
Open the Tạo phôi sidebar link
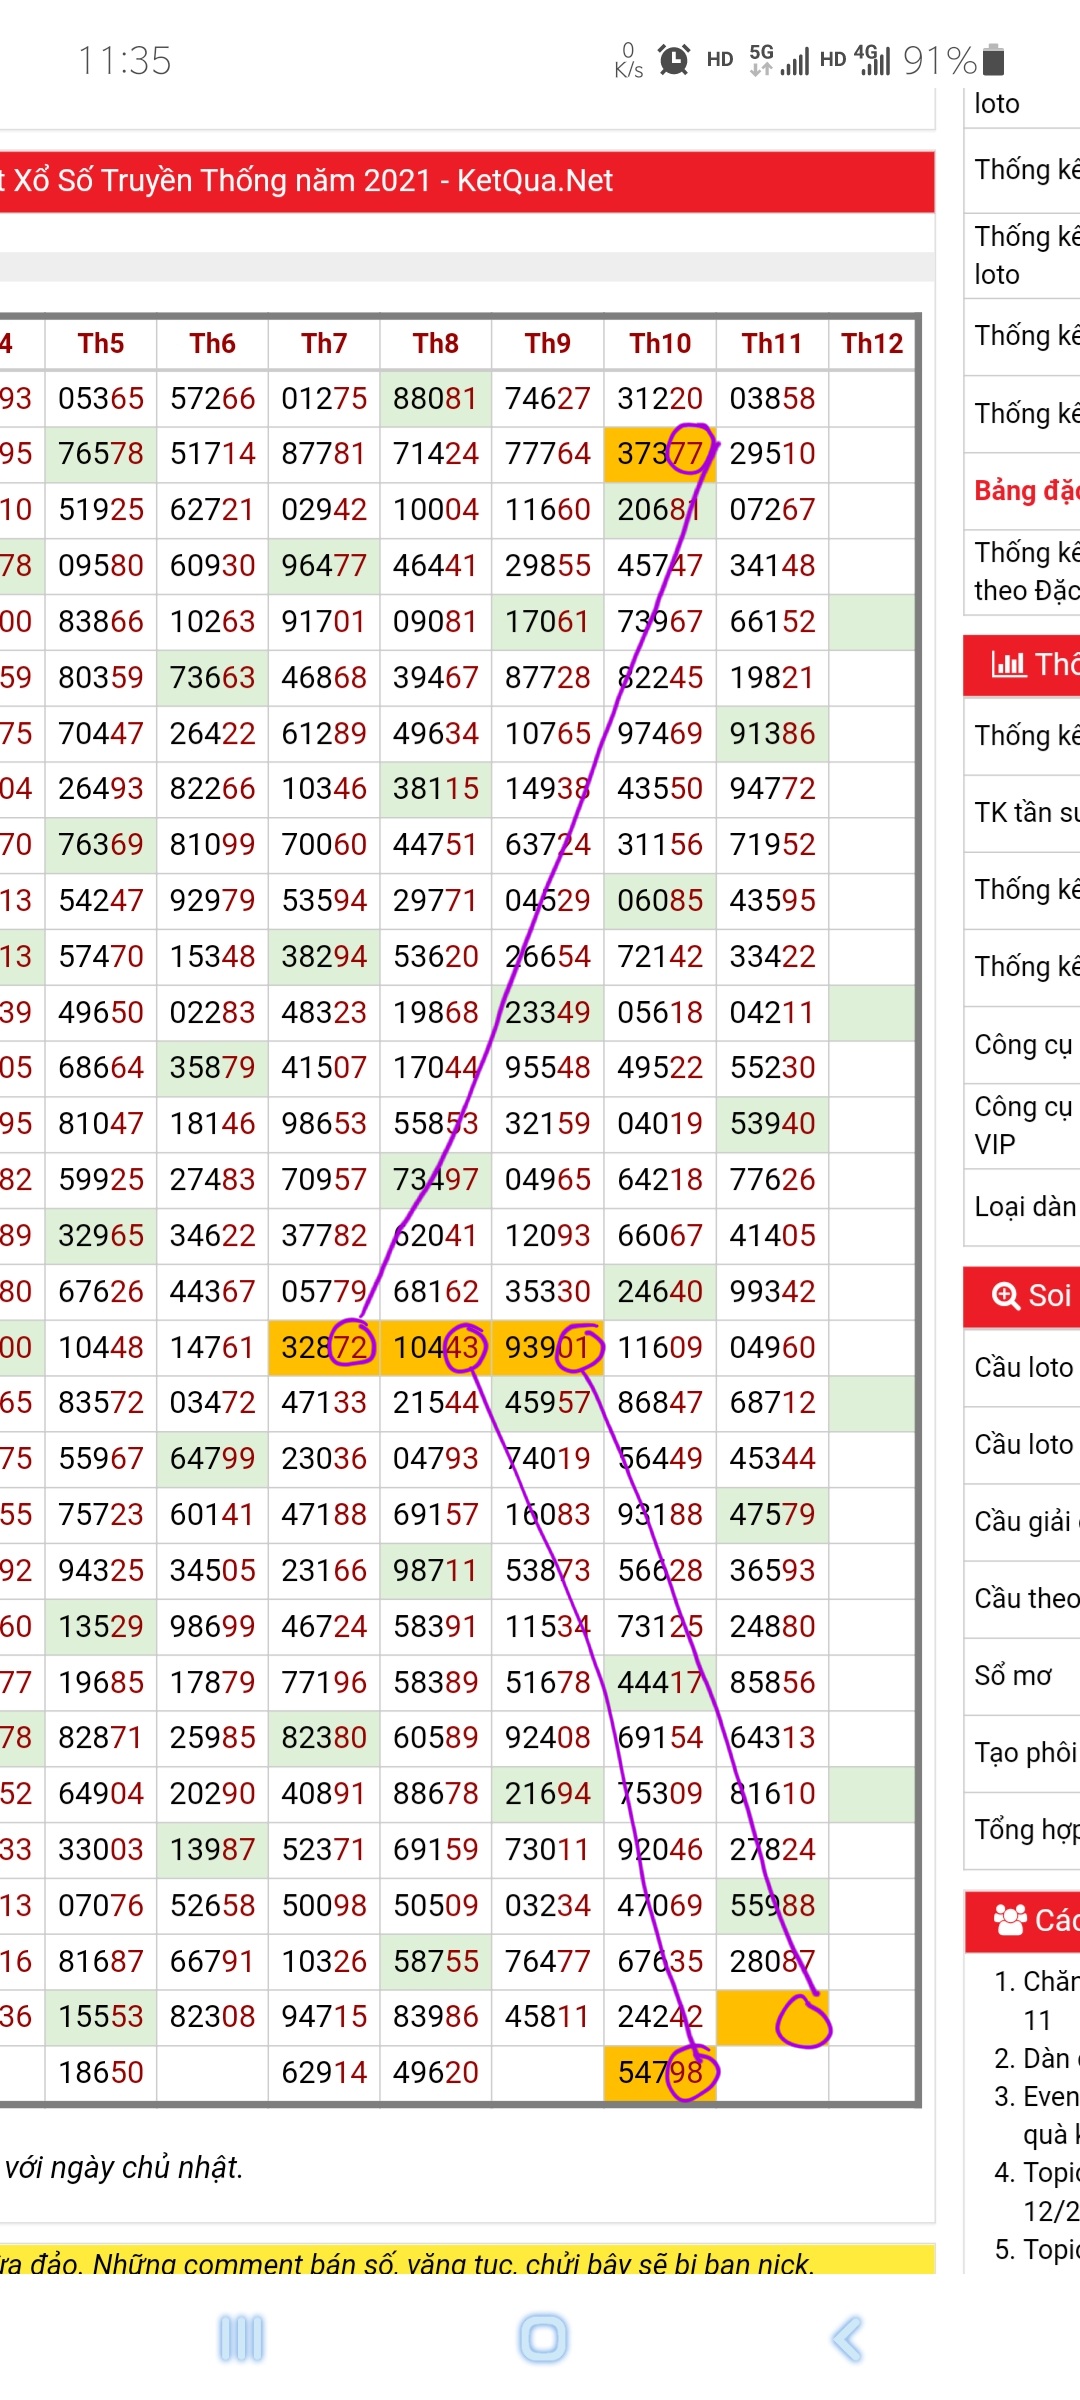point(1026,1752)
